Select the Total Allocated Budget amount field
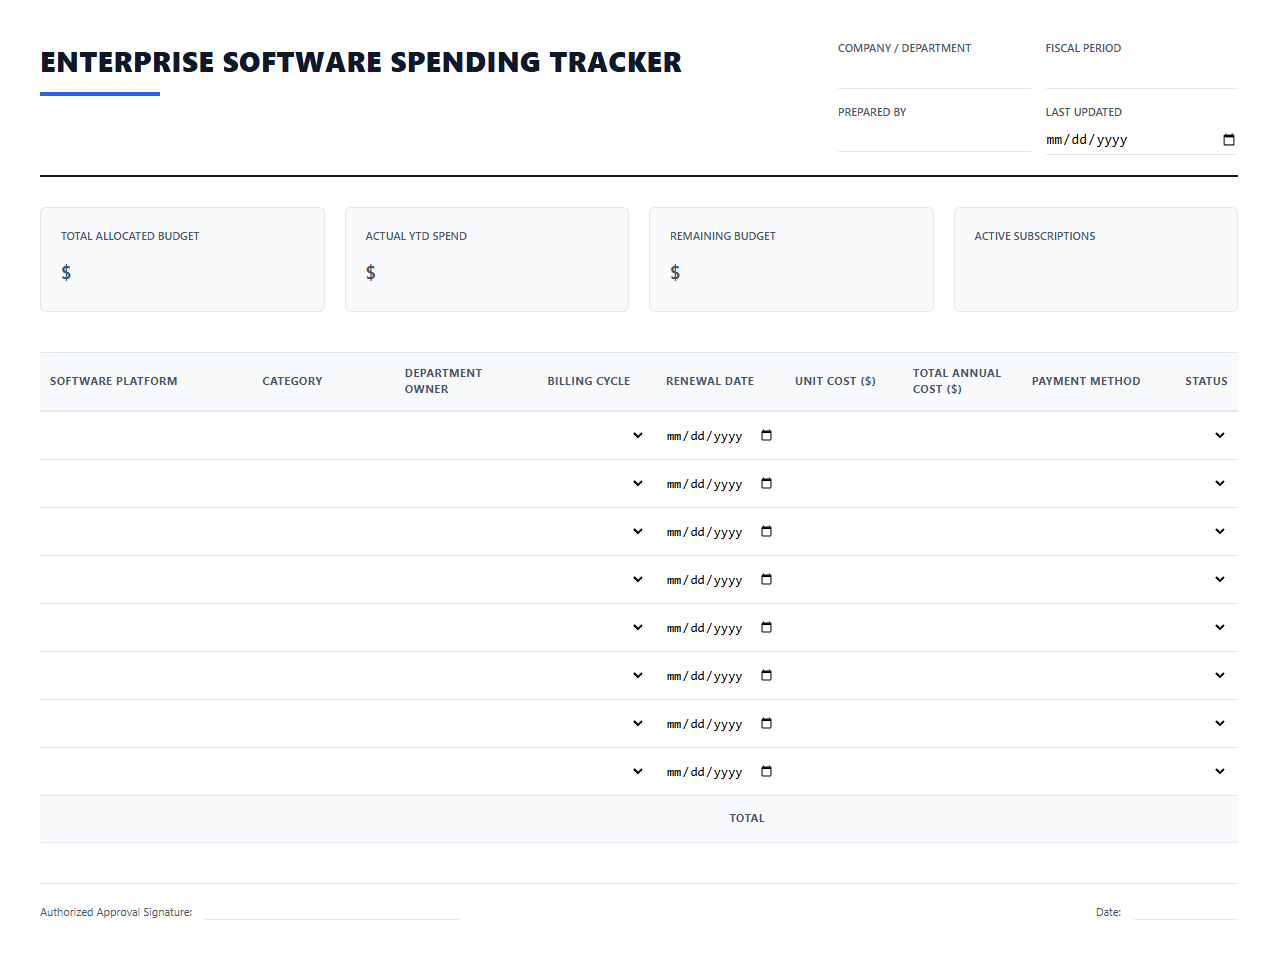Image resolution: width=1278 pixels, height=960 pixels. coord(190,273)
